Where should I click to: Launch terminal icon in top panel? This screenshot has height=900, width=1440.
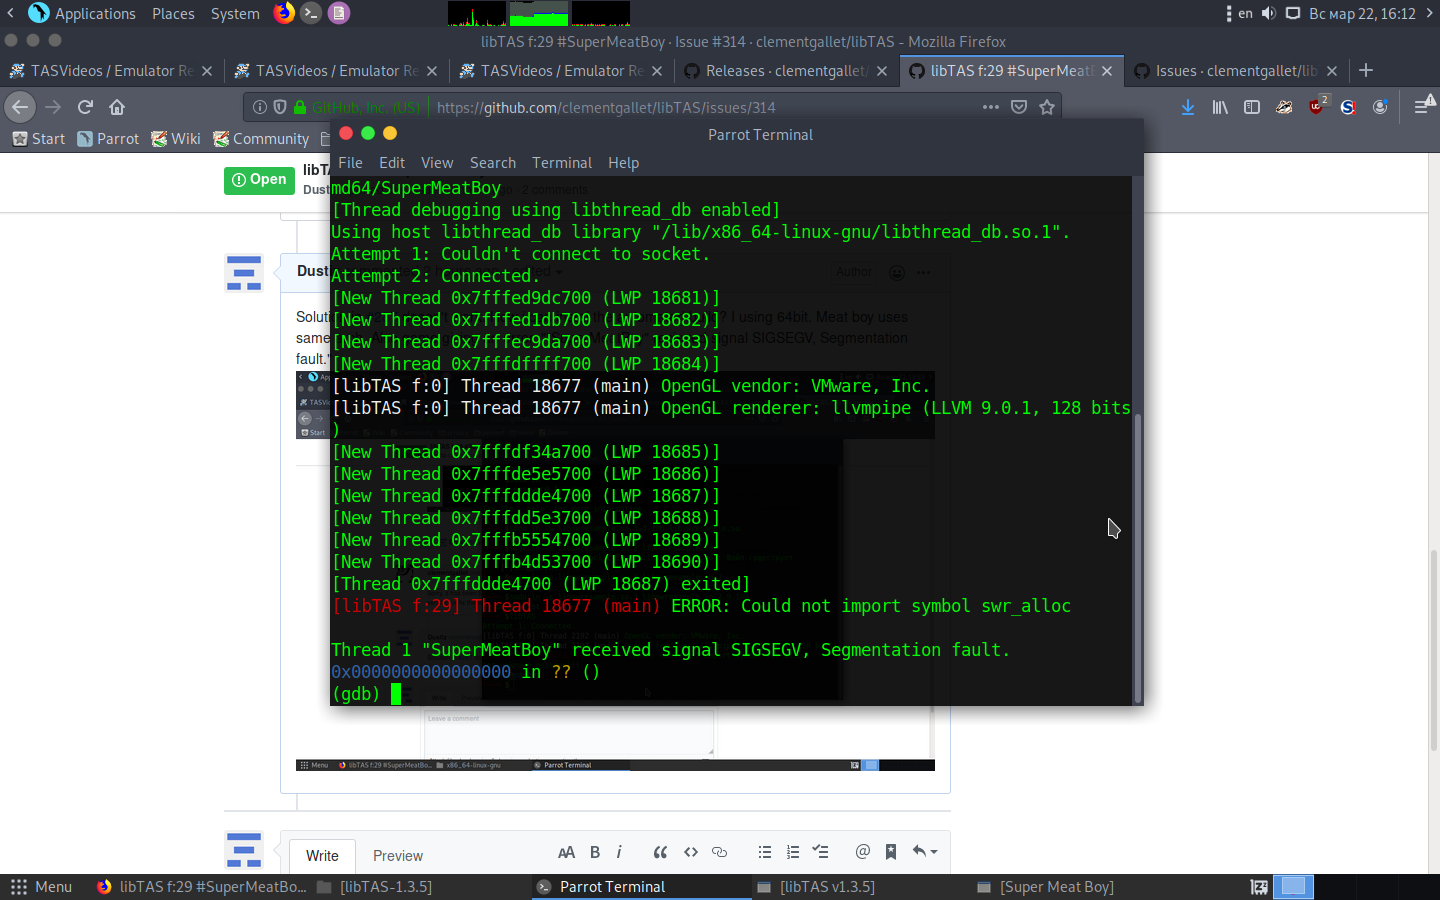click(x=311, y=13)
